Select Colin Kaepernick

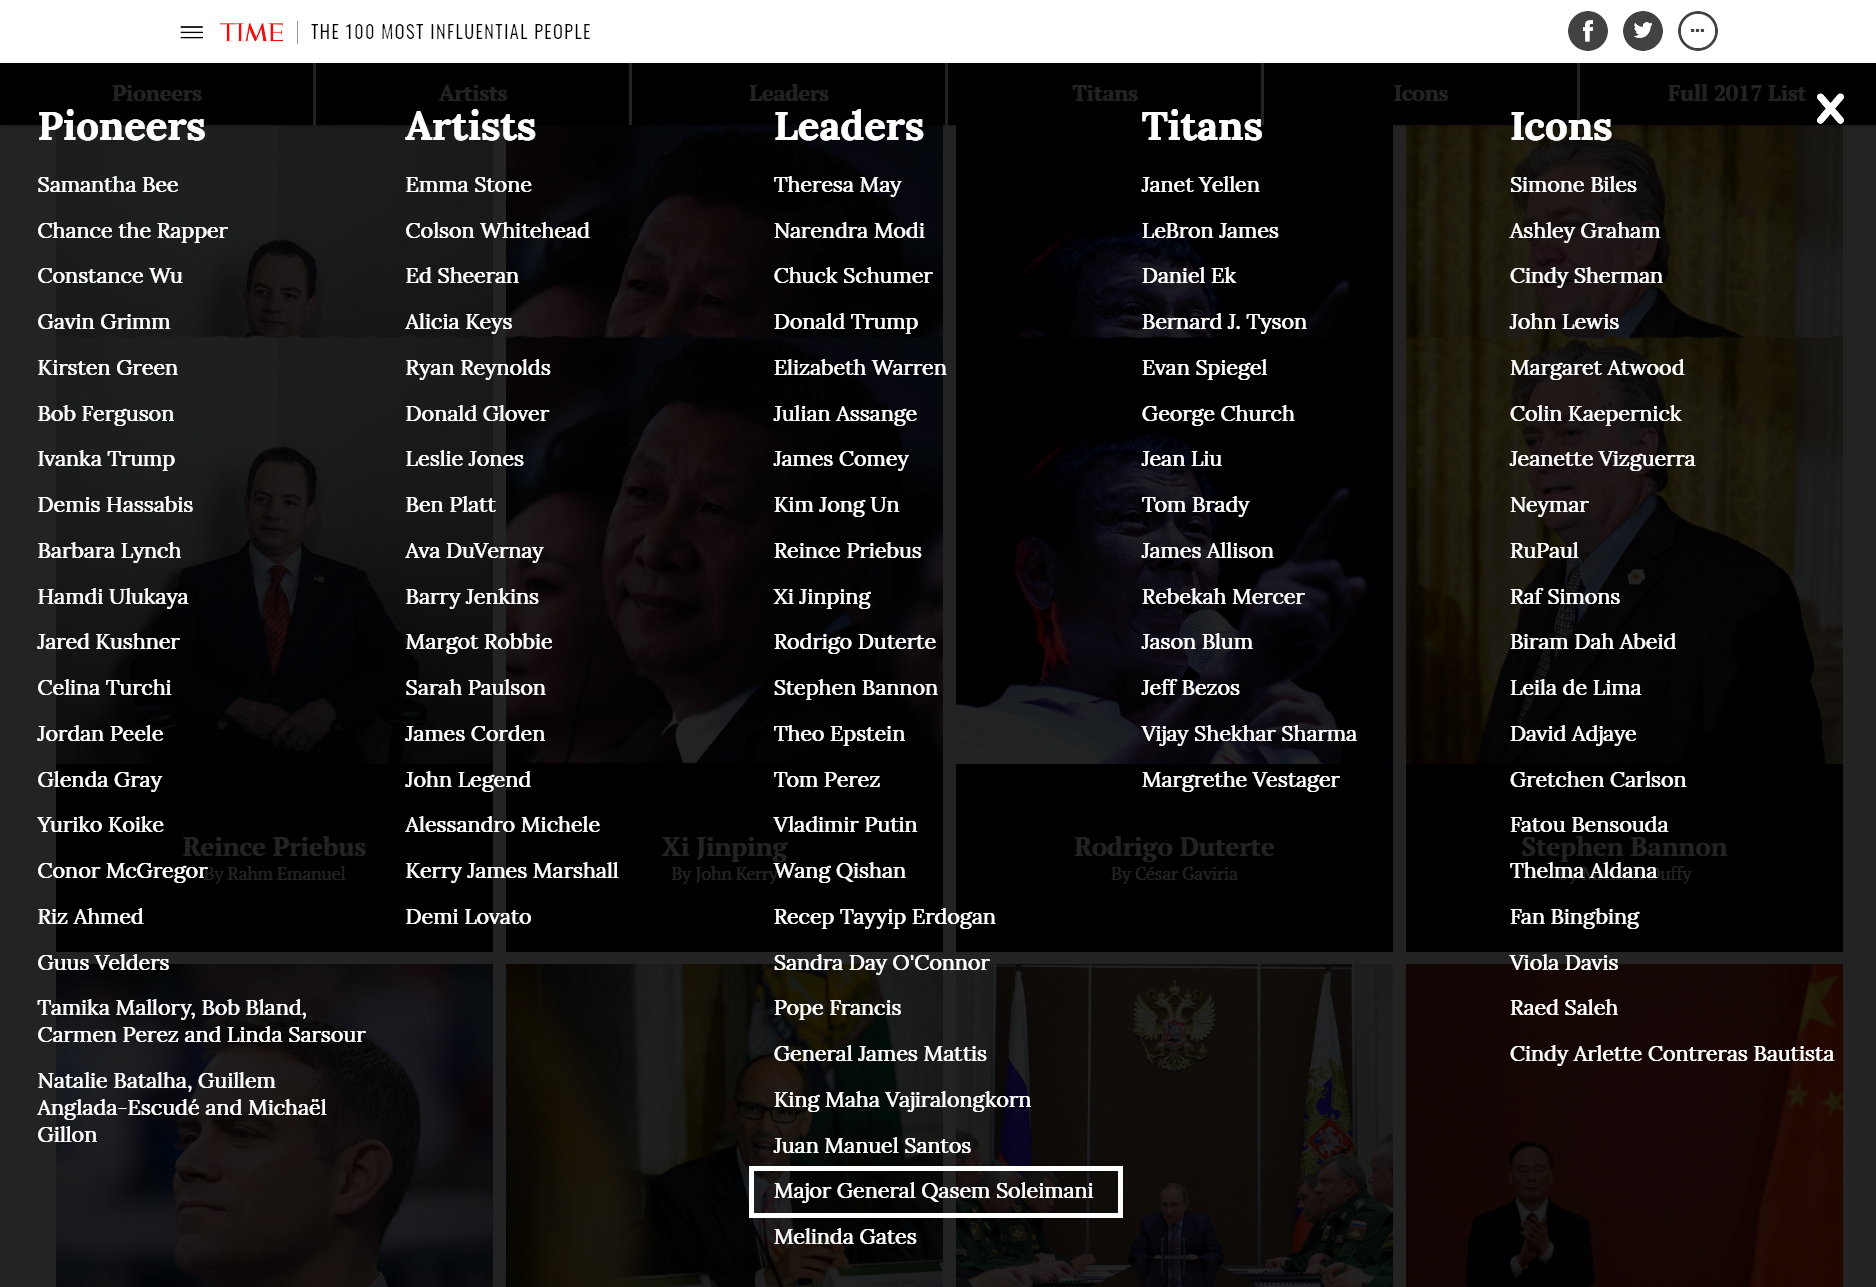coord(1595,414)
